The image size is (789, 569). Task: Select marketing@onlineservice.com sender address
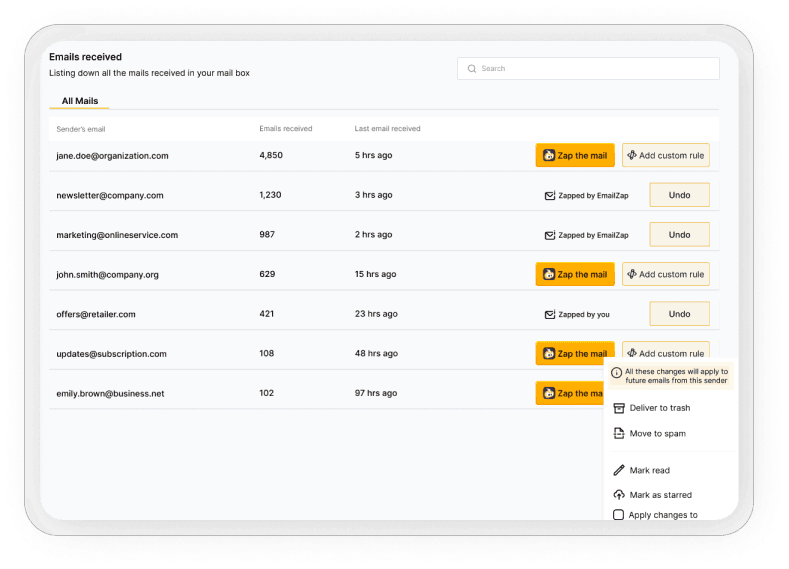click(117, 235)
